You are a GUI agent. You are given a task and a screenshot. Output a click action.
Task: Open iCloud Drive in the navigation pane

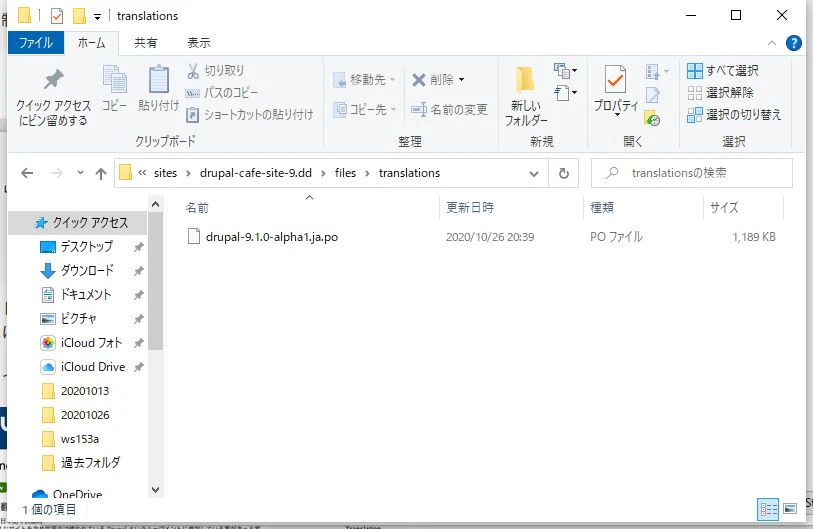tap(83, 367)
